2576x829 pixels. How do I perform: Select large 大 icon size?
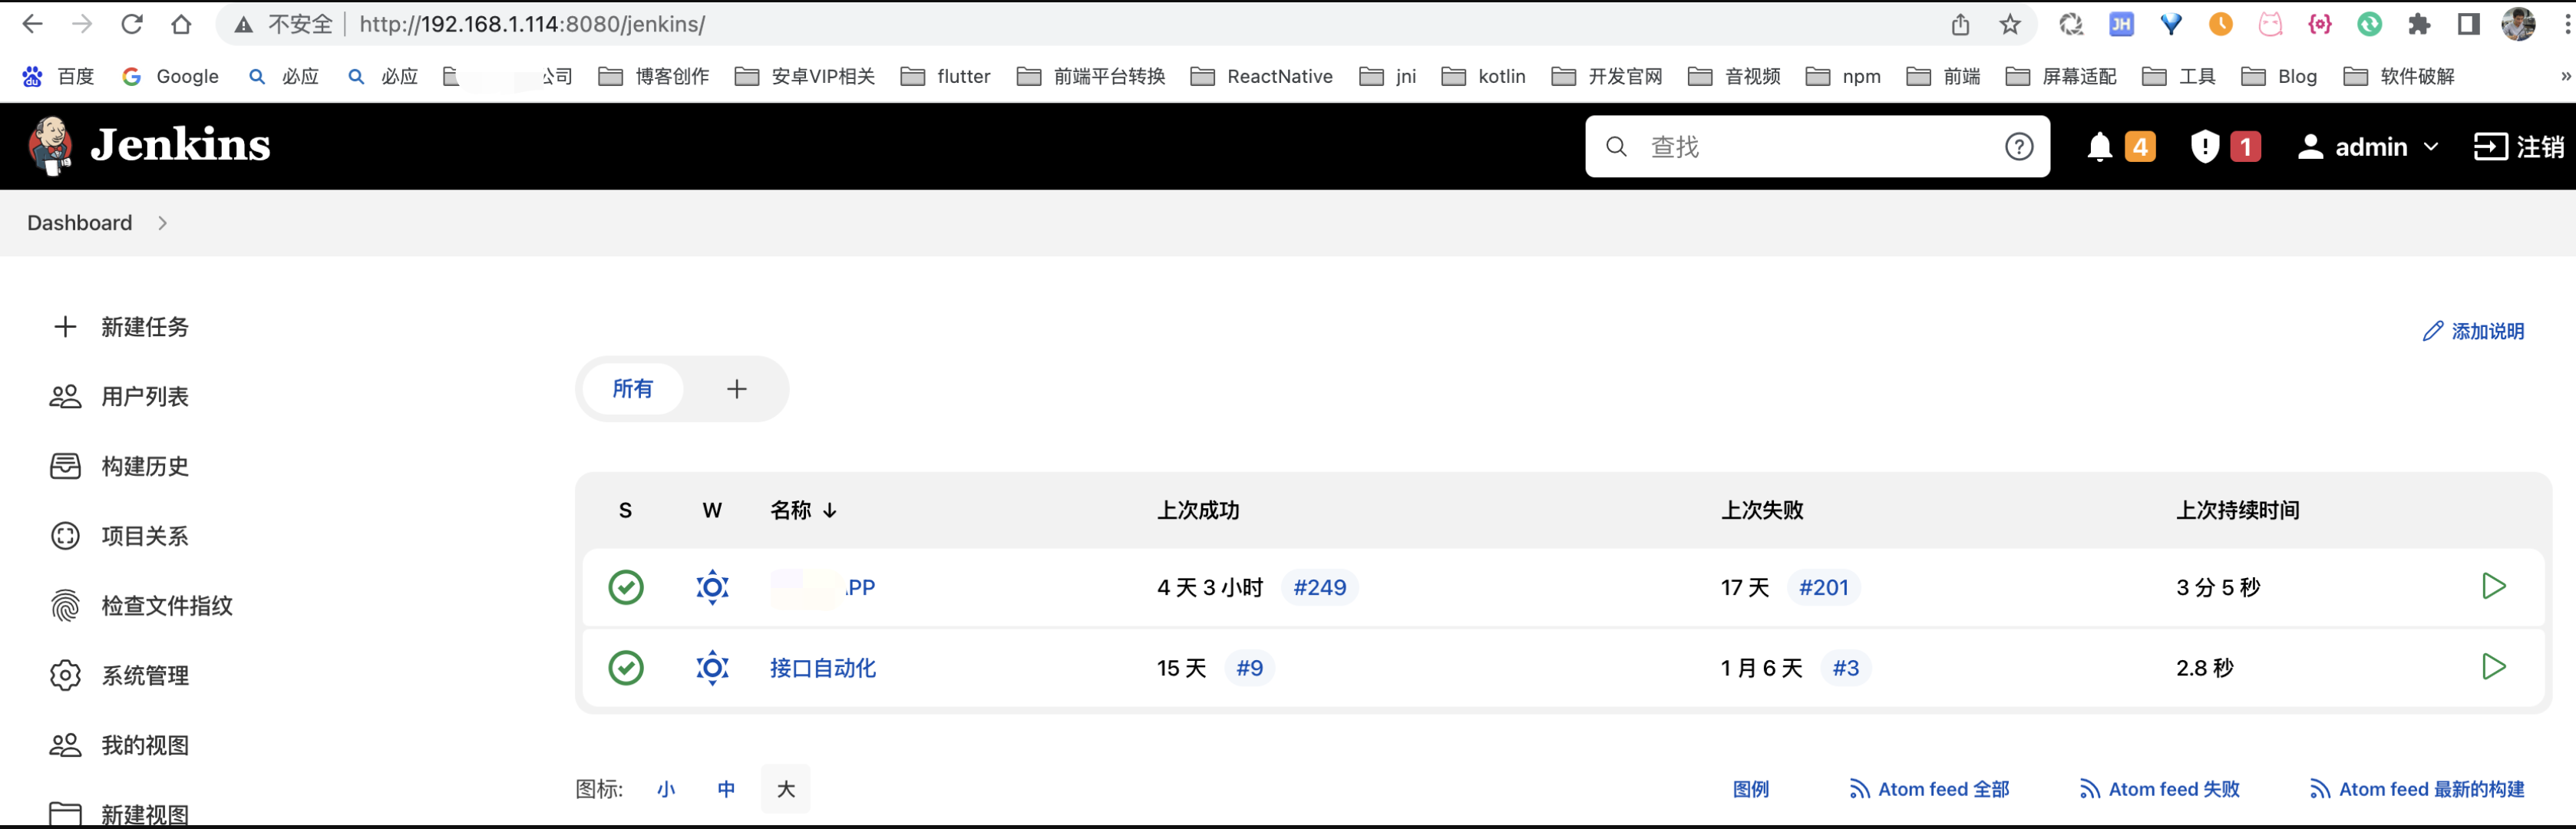click(786, 789)
